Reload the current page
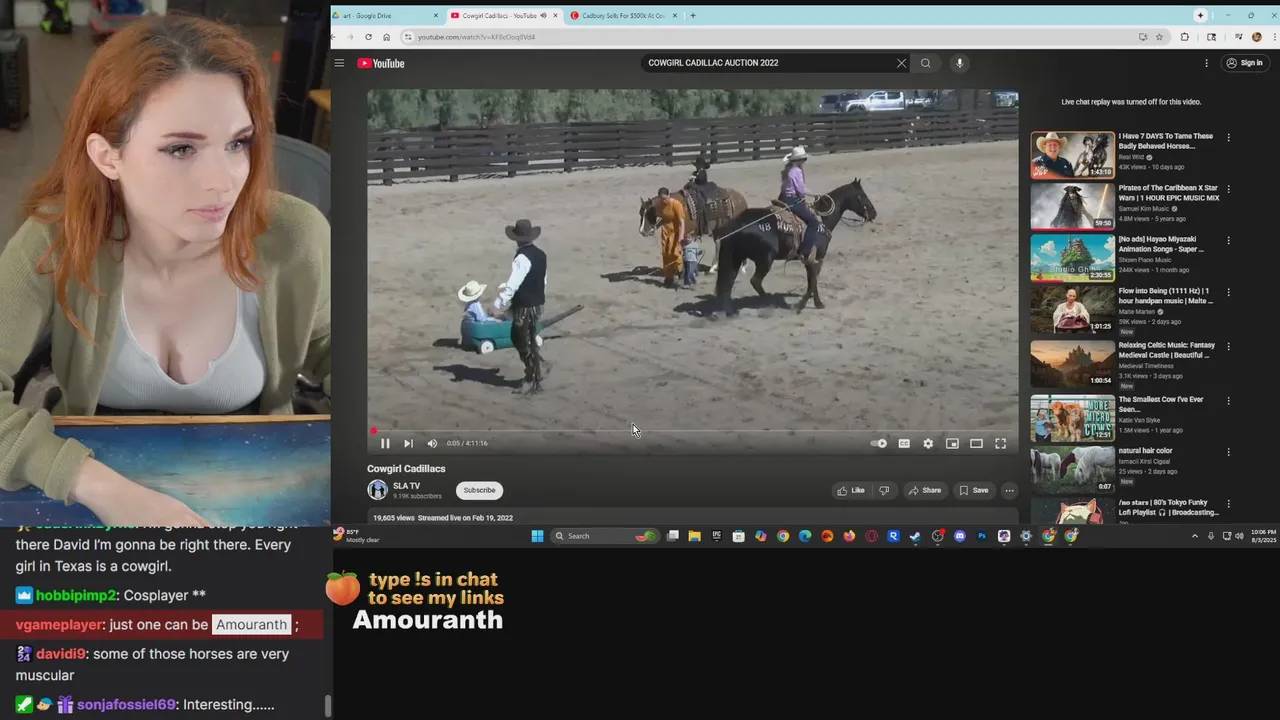The image size is (1280, 720). tap(368, 37)
